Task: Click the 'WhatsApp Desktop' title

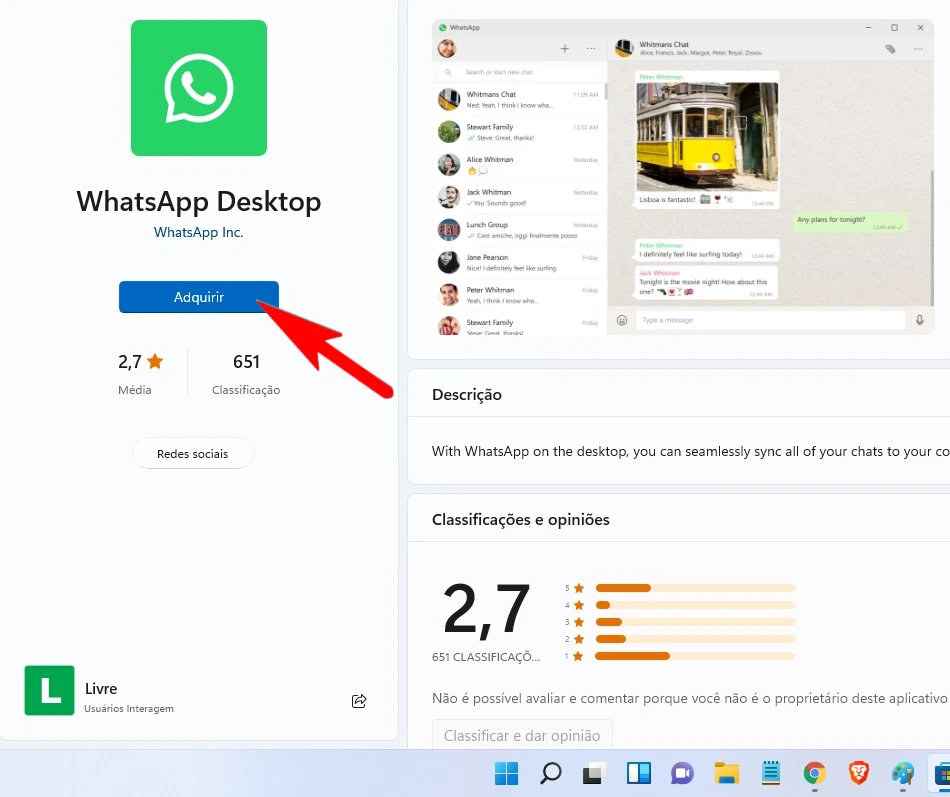Action: pyautogui.click(x=199, y=201)
